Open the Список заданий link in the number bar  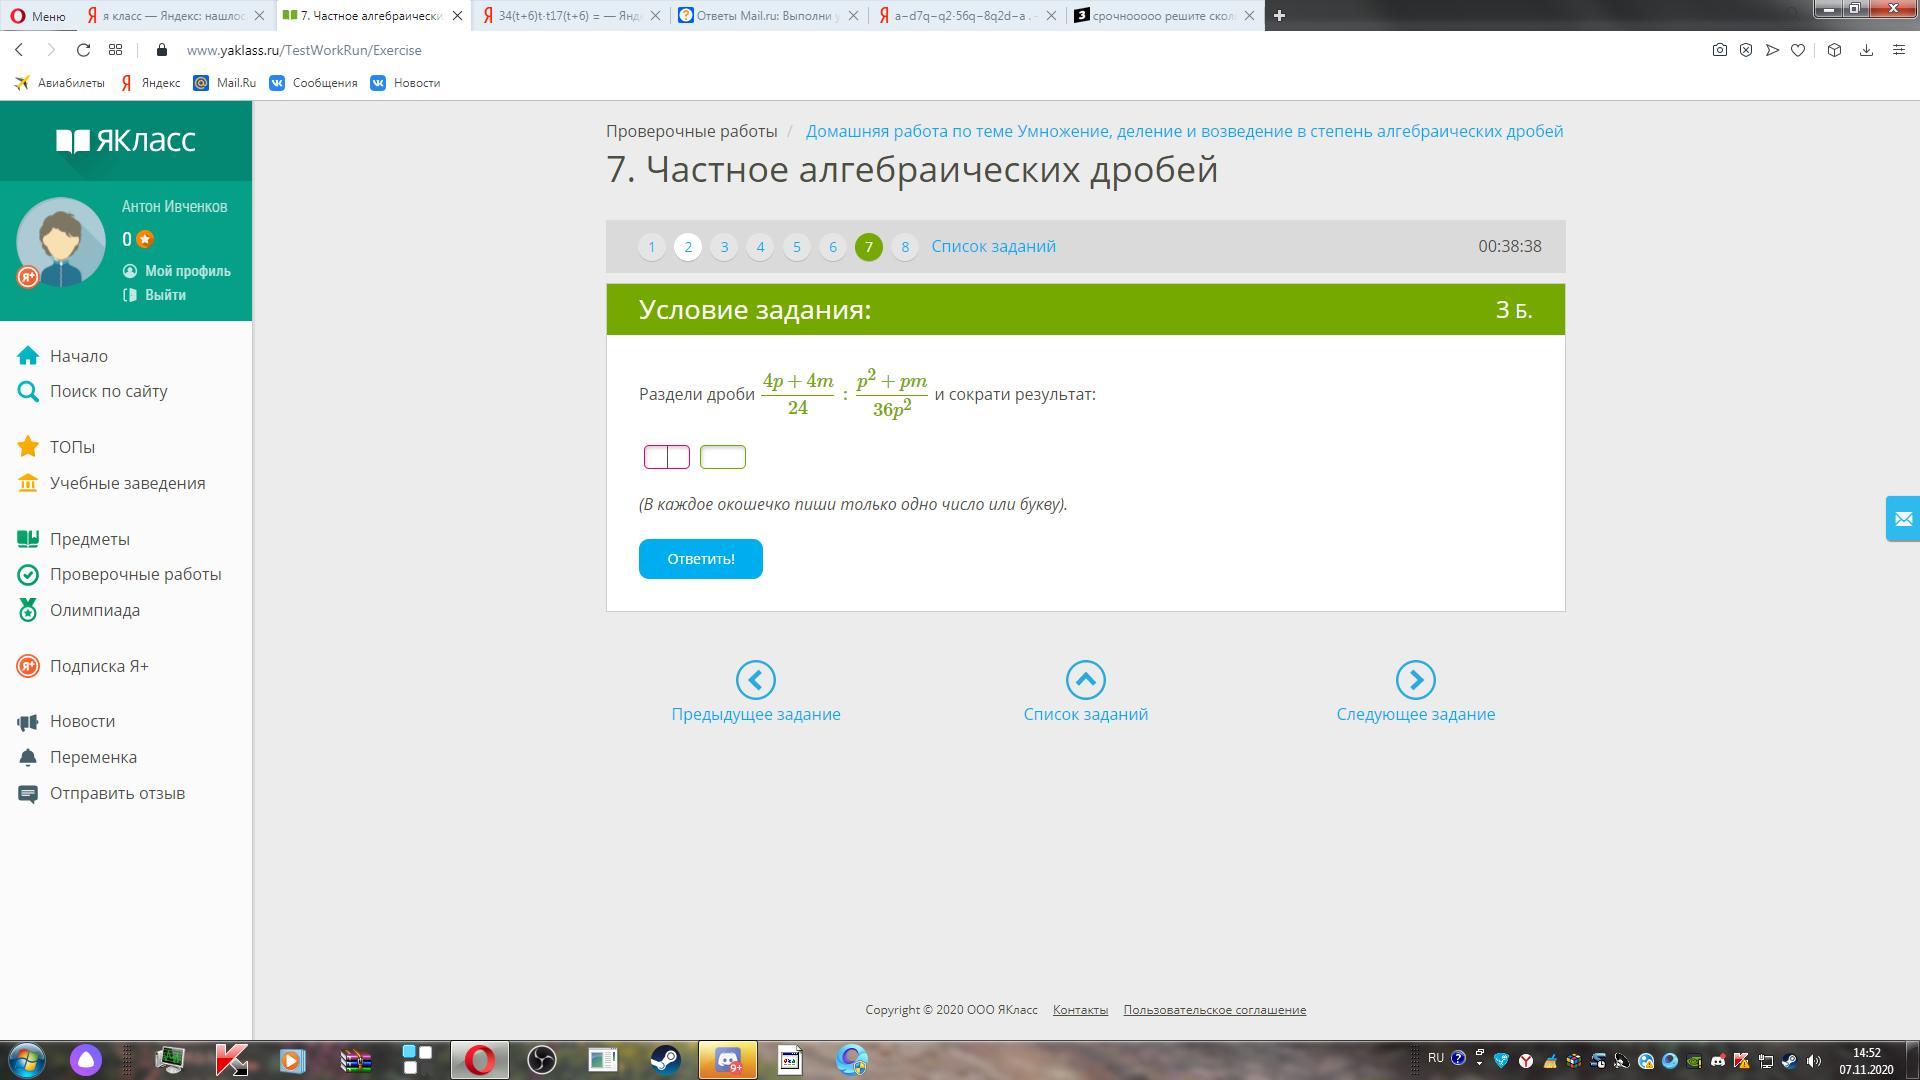pos(993,247)
